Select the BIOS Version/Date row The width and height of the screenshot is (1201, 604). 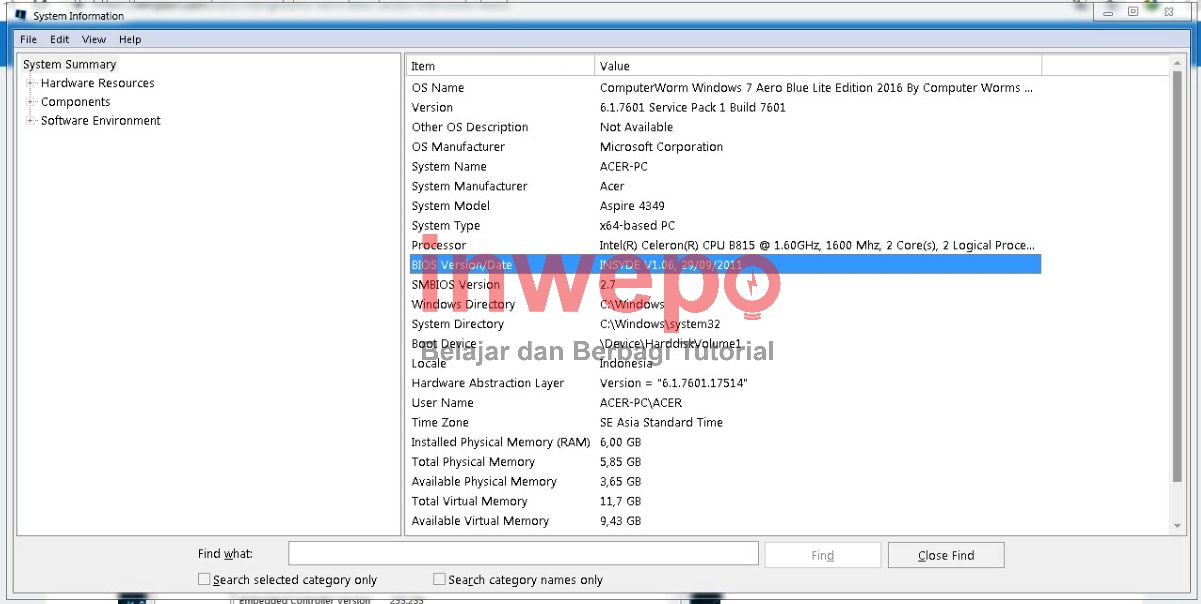pyautogui.click(x=724, y=265)
